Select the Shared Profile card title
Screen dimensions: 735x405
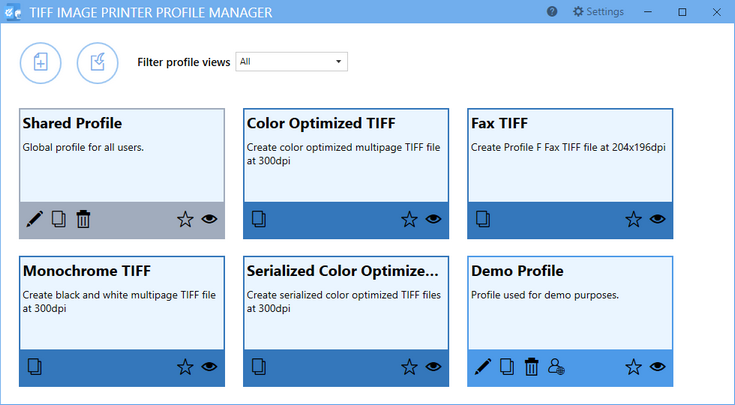coord(72,123)
